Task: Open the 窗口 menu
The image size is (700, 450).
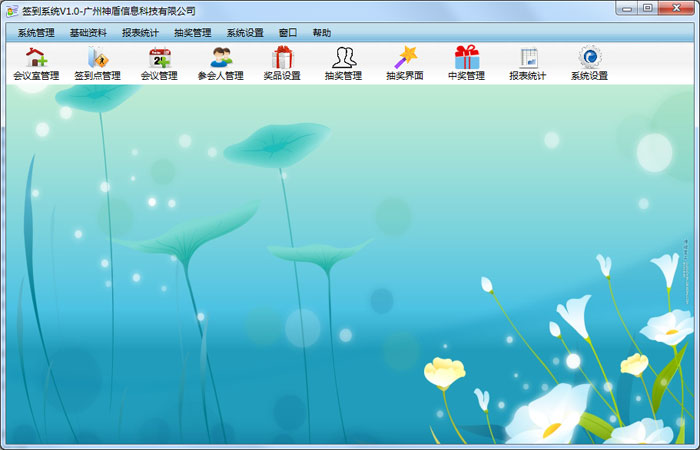Action: [288, 32]
